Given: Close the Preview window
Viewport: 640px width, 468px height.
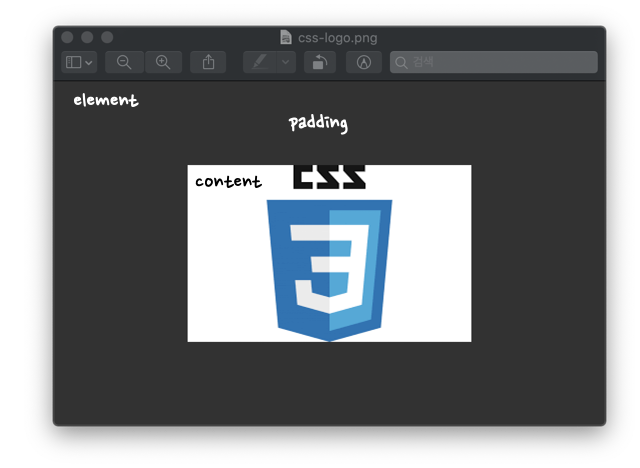Looking at the screenshot, I should point(67,37).
